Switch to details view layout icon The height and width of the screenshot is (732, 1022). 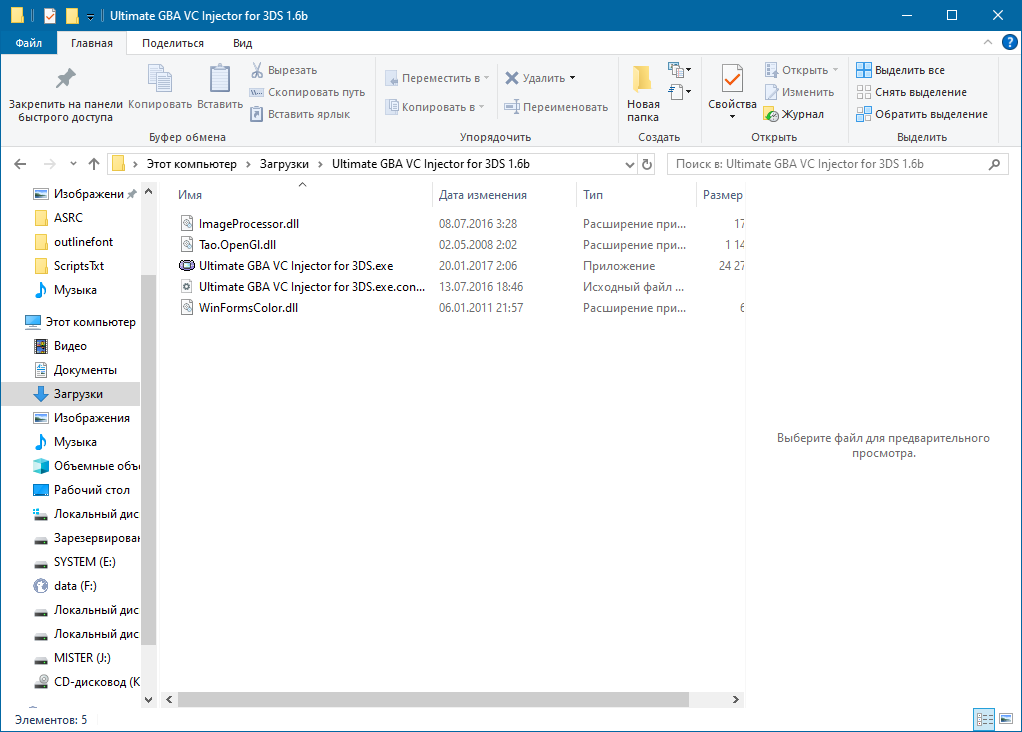984,719
